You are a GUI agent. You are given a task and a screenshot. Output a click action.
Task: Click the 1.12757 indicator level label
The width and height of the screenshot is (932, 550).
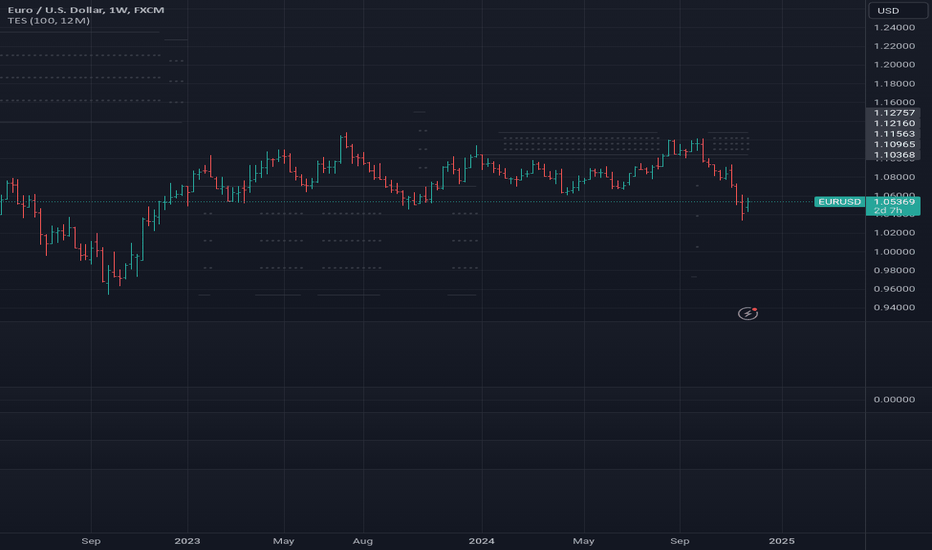pos(894,113)
